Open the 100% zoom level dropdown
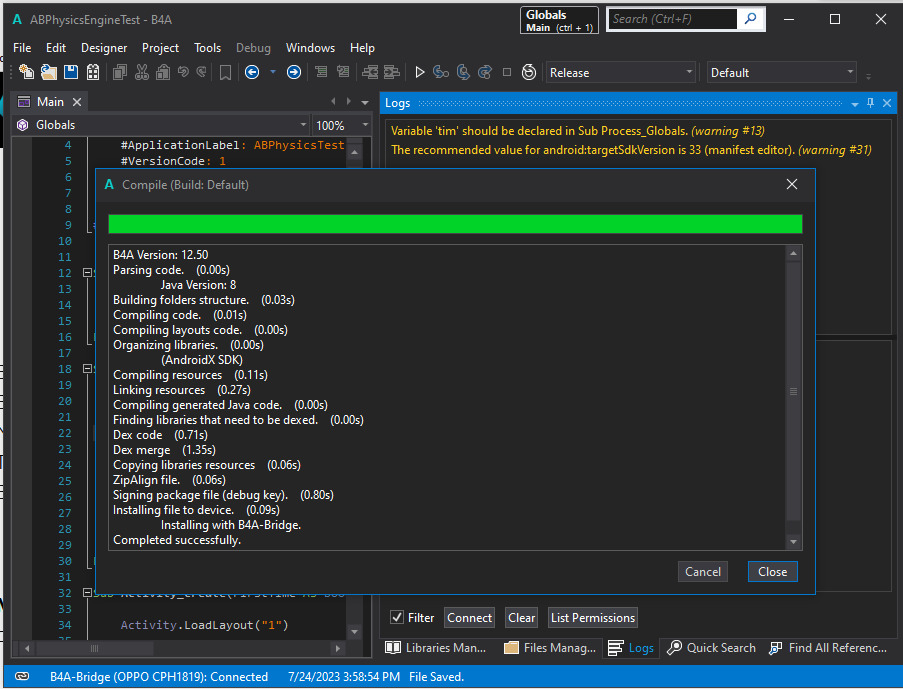The height and width of the screenshot is (689, 903). click(342, 125)
